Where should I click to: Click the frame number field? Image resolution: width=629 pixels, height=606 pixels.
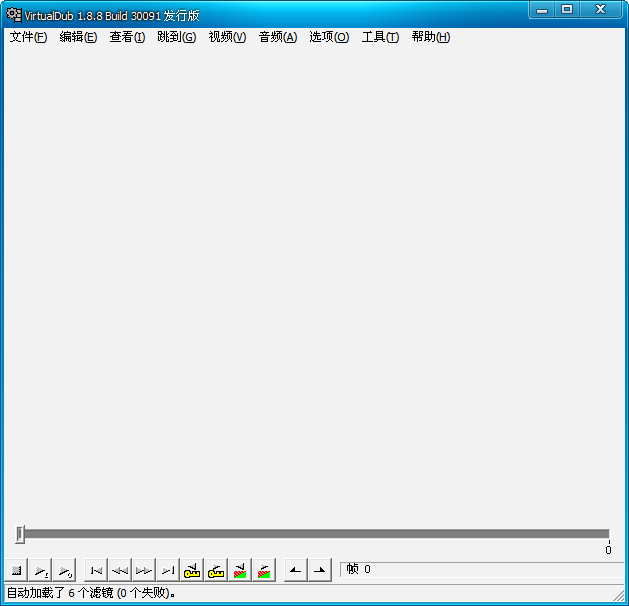480,570
